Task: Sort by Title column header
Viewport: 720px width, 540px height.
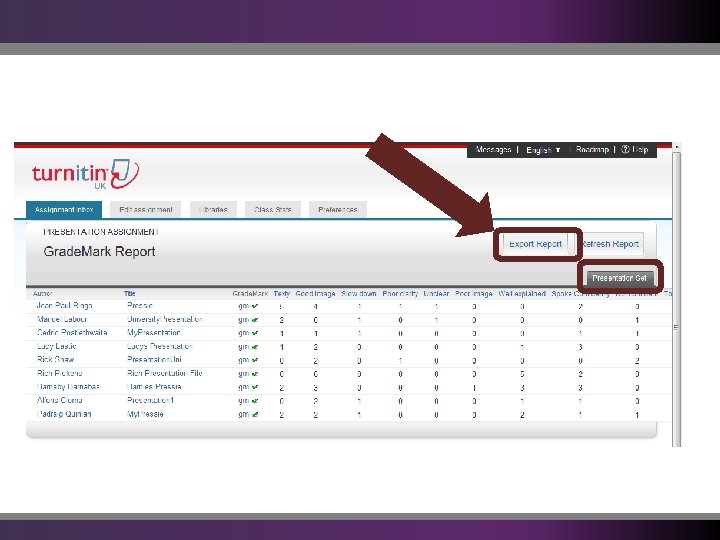Action: (x=129, y=293)
